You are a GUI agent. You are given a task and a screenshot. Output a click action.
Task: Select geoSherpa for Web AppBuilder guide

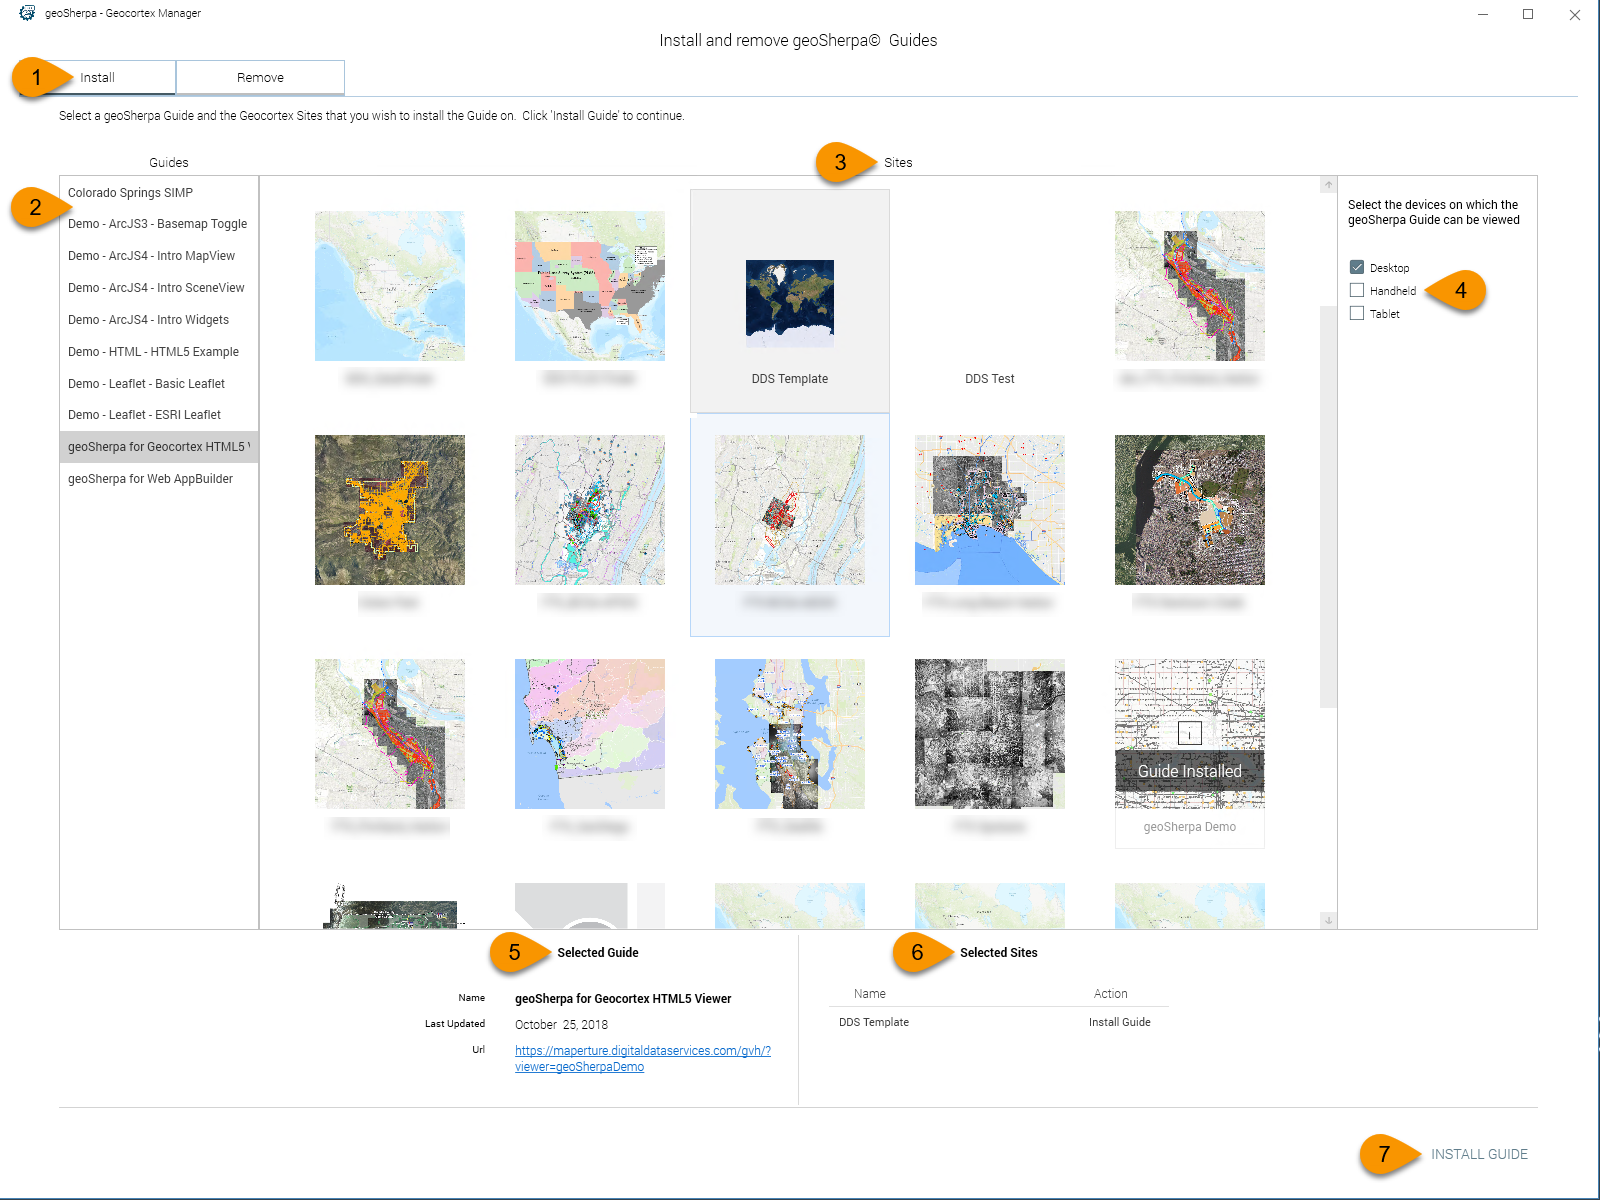pyautogui.click(x=159, y=479)
